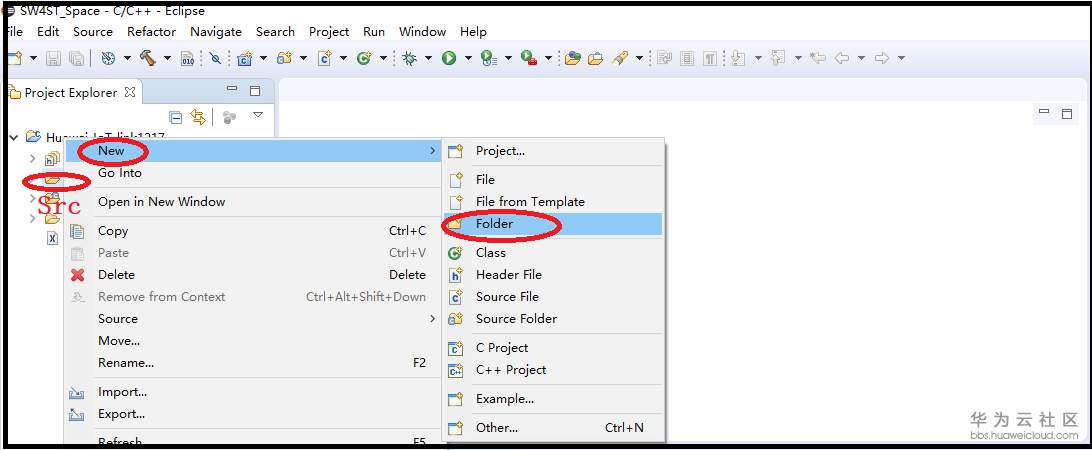The width and height of the screenshot is (1092, 450).
Task: Choose Go Into from context menu
Action: (x=253, y=173)
